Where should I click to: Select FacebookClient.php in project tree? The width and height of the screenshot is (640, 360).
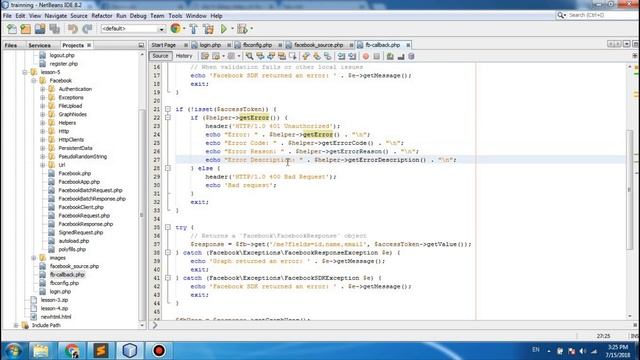pos(81,207)
